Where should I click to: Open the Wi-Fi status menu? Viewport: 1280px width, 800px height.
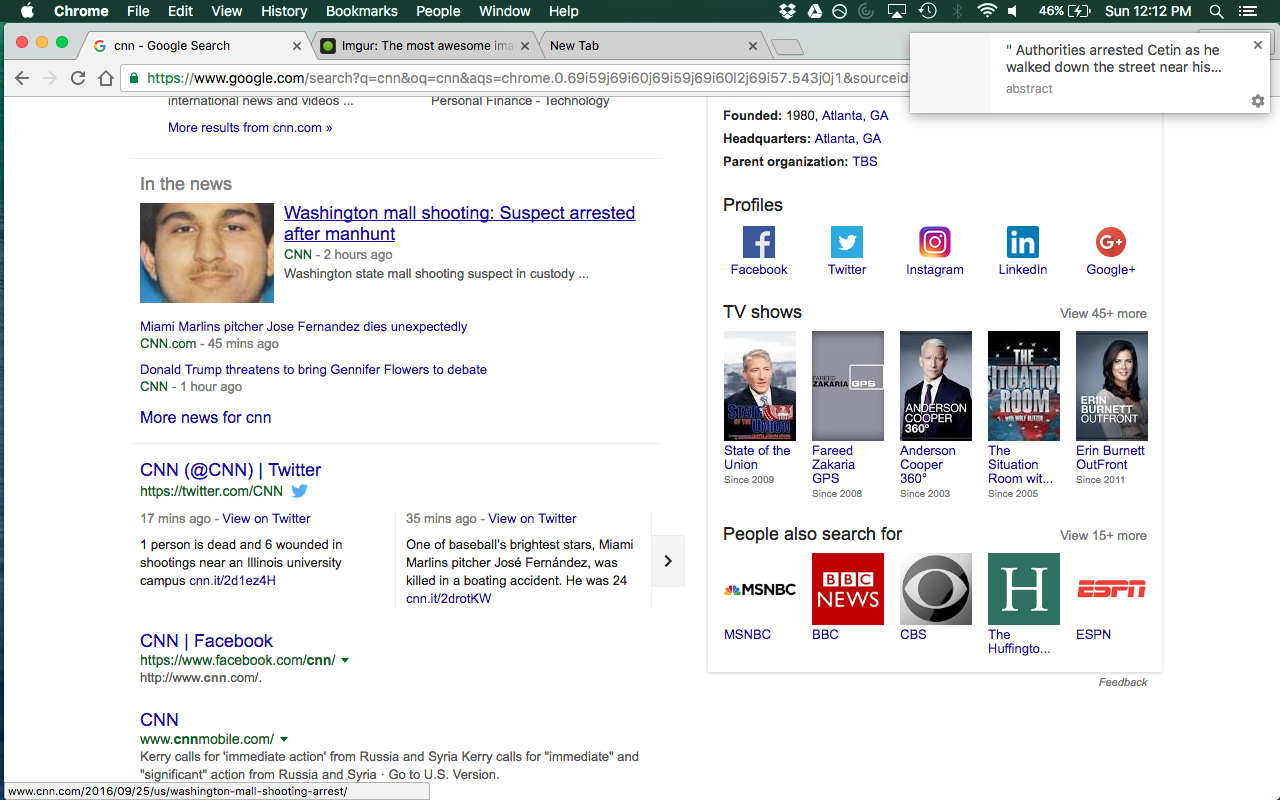tap(987, 11)
